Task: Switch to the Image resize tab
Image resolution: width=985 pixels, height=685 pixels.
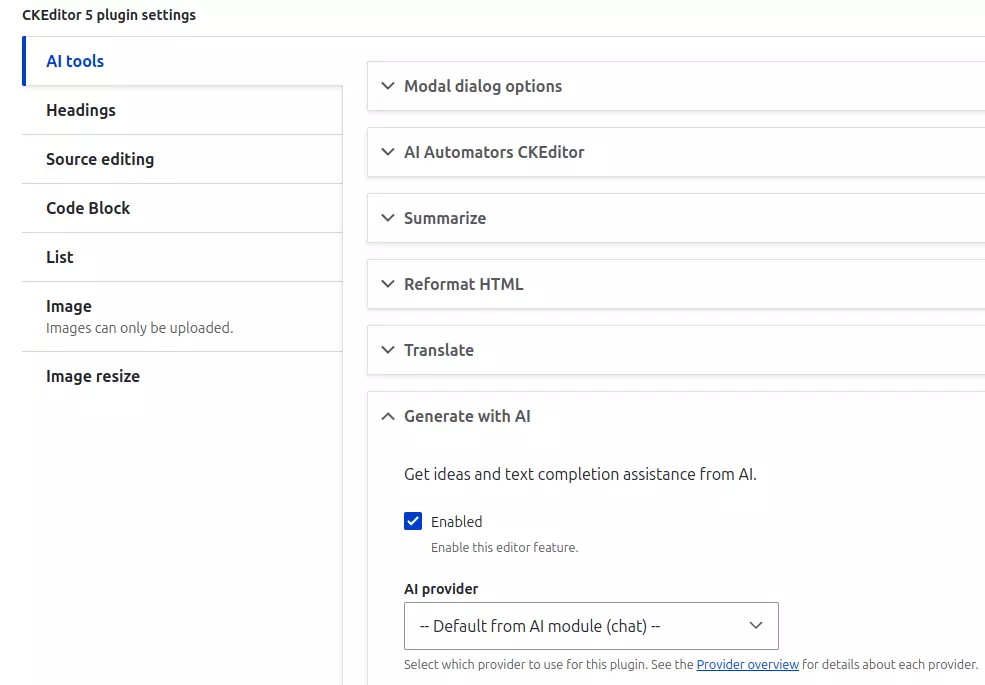Action: (x=182, y=376)
